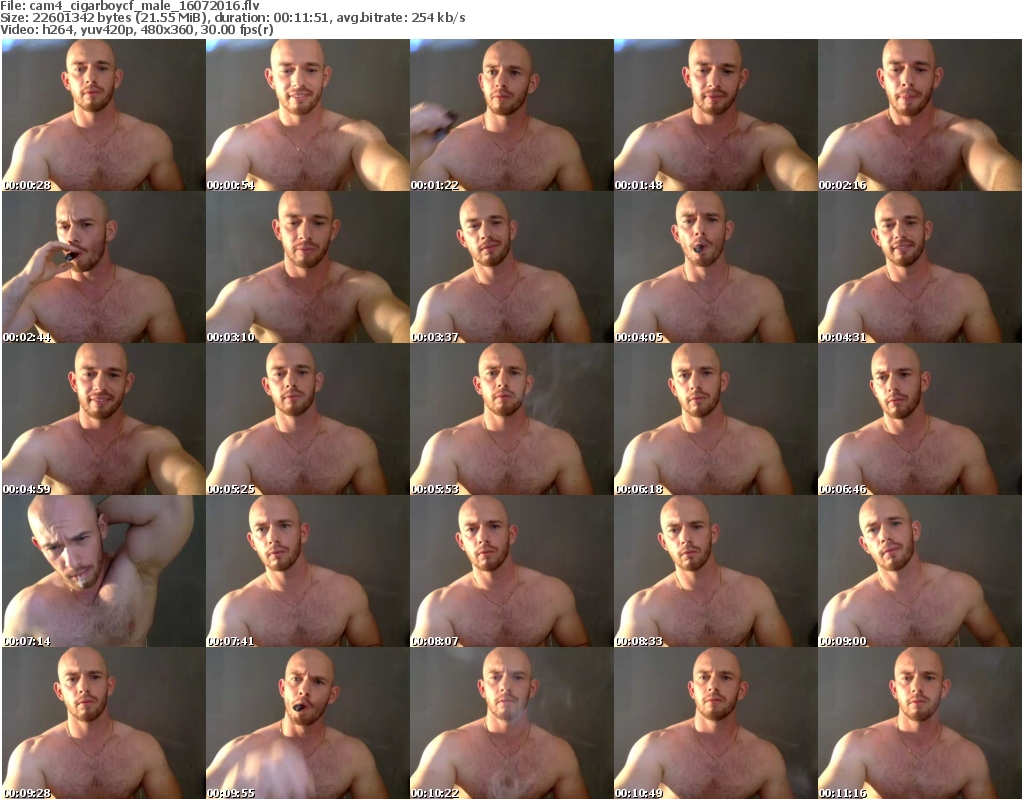The width and height of the screenshot is (1024, 799).
Task: Select the thumbnail stamped 00:08:07
Action: coord(511,572)
